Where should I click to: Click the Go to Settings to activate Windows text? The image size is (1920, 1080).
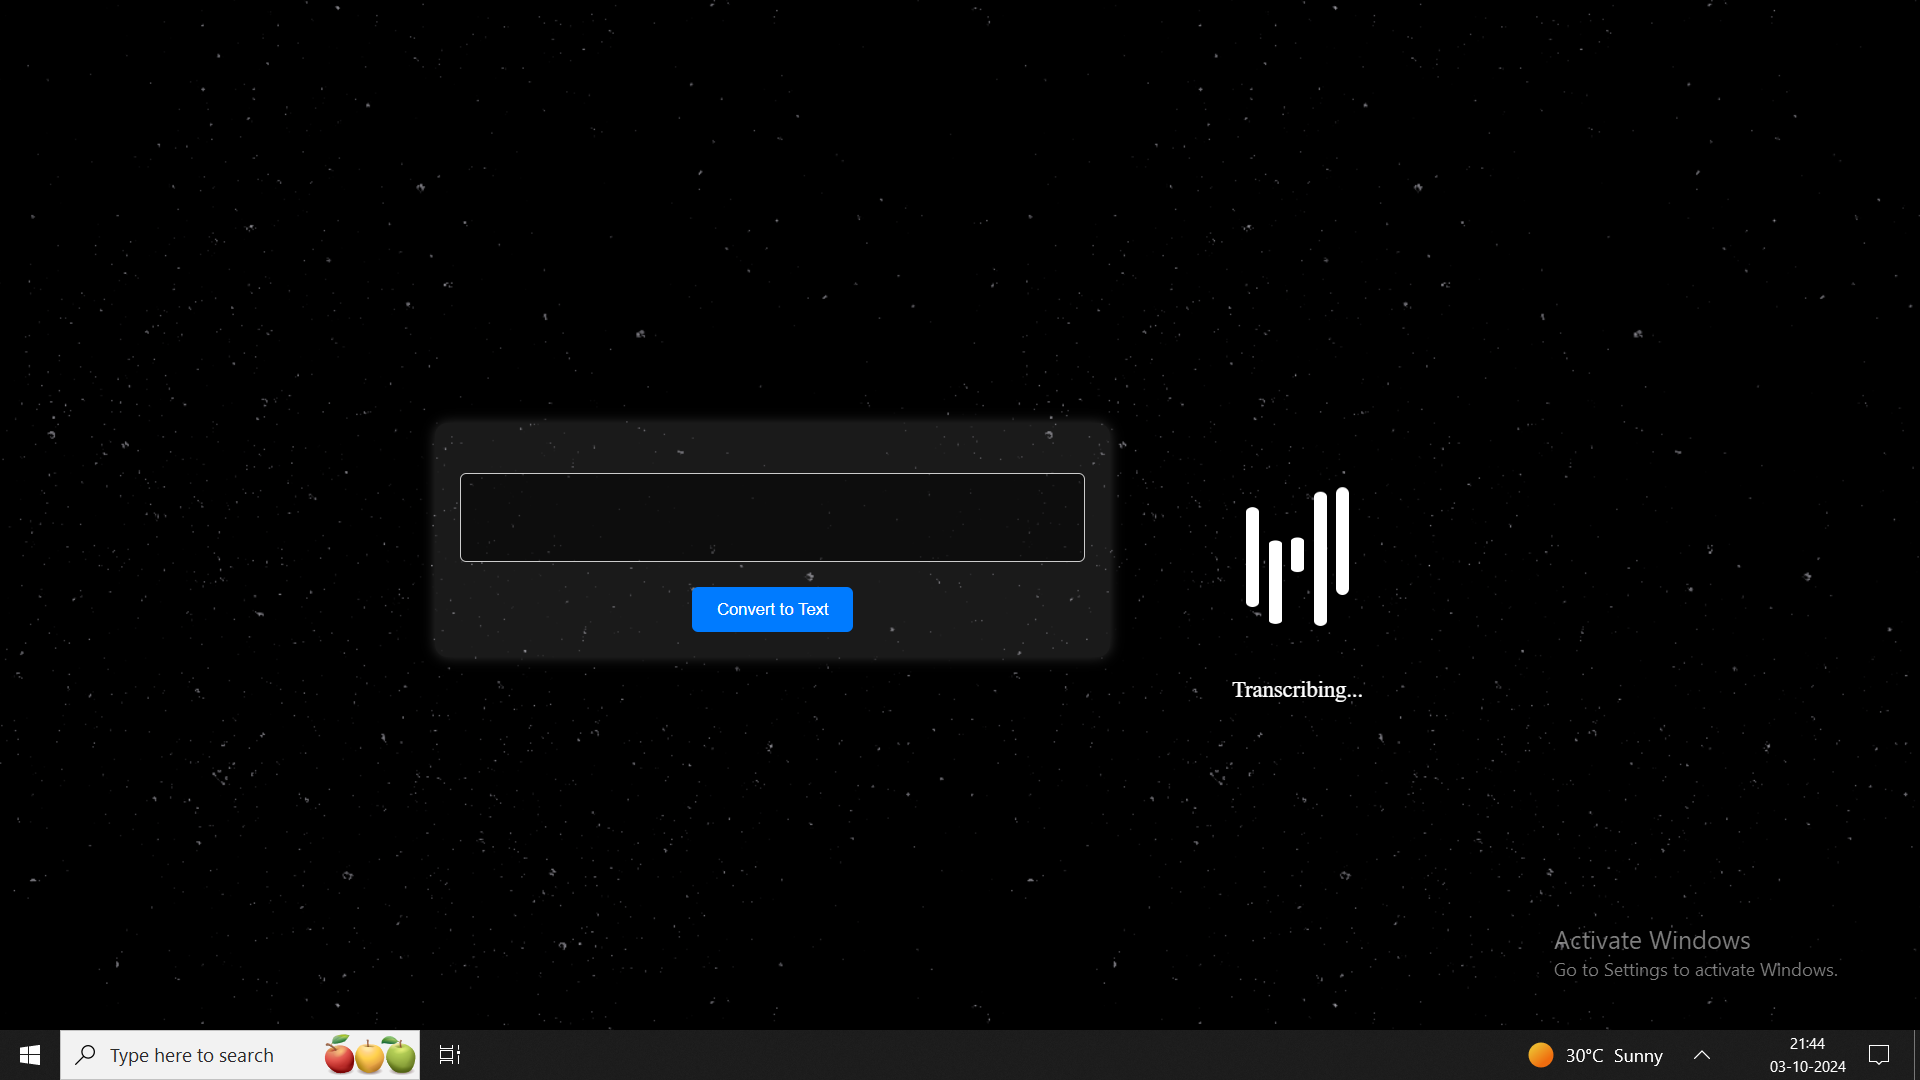click(x=1695, y=970)
